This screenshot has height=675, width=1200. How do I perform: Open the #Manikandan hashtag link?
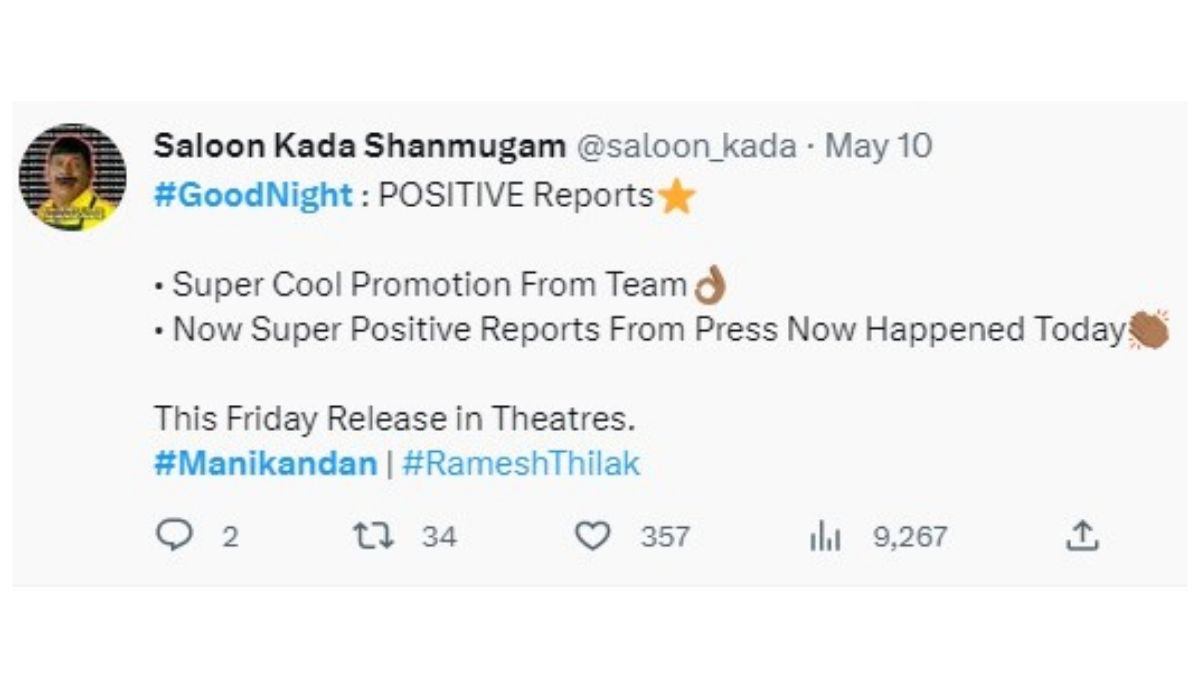pyautogui.click(x=265, y=464)
